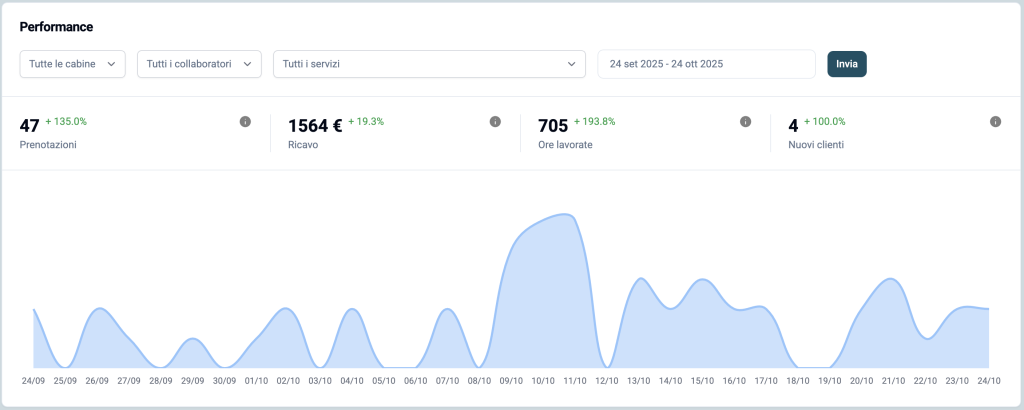Click info icon next to Ore lavorate

point(745,122)
